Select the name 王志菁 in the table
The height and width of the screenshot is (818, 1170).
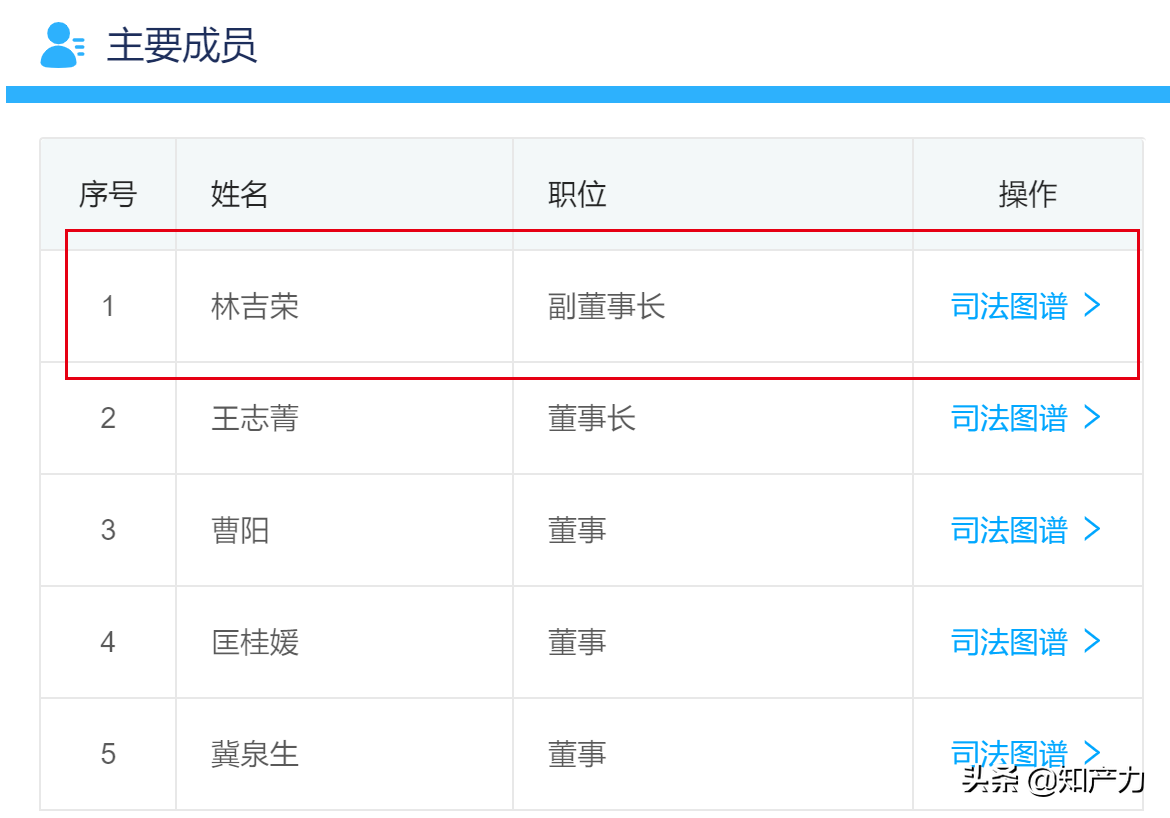[x=254, y=418]
